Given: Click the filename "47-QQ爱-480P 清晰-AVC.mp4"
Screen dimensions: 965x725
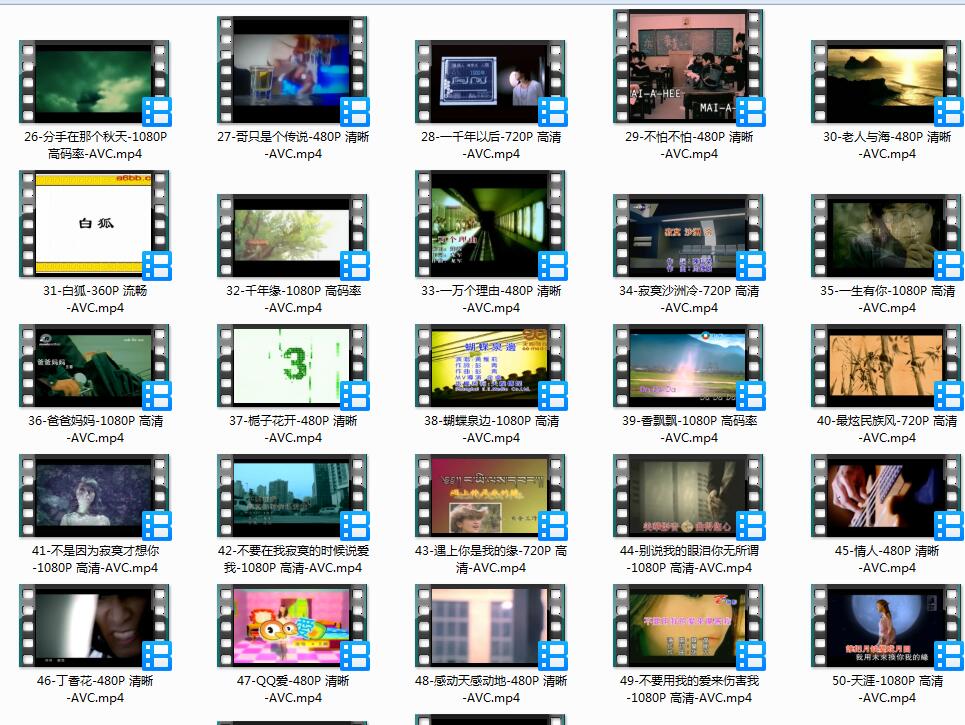Looking at the screenshot, I should [293, 689].
